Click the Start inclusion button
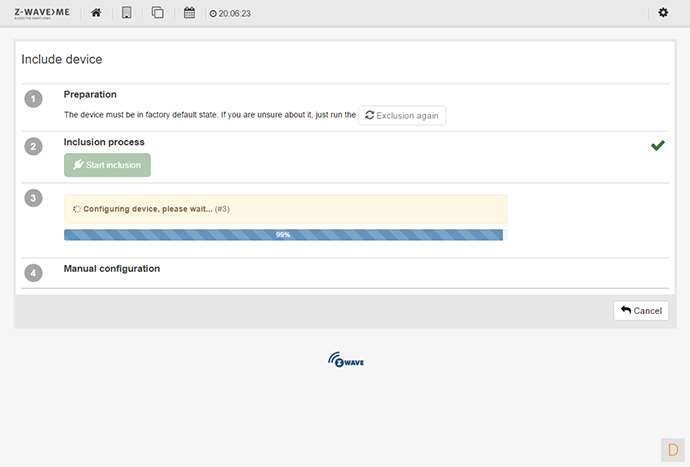The image size is (690, 467). 107,165
